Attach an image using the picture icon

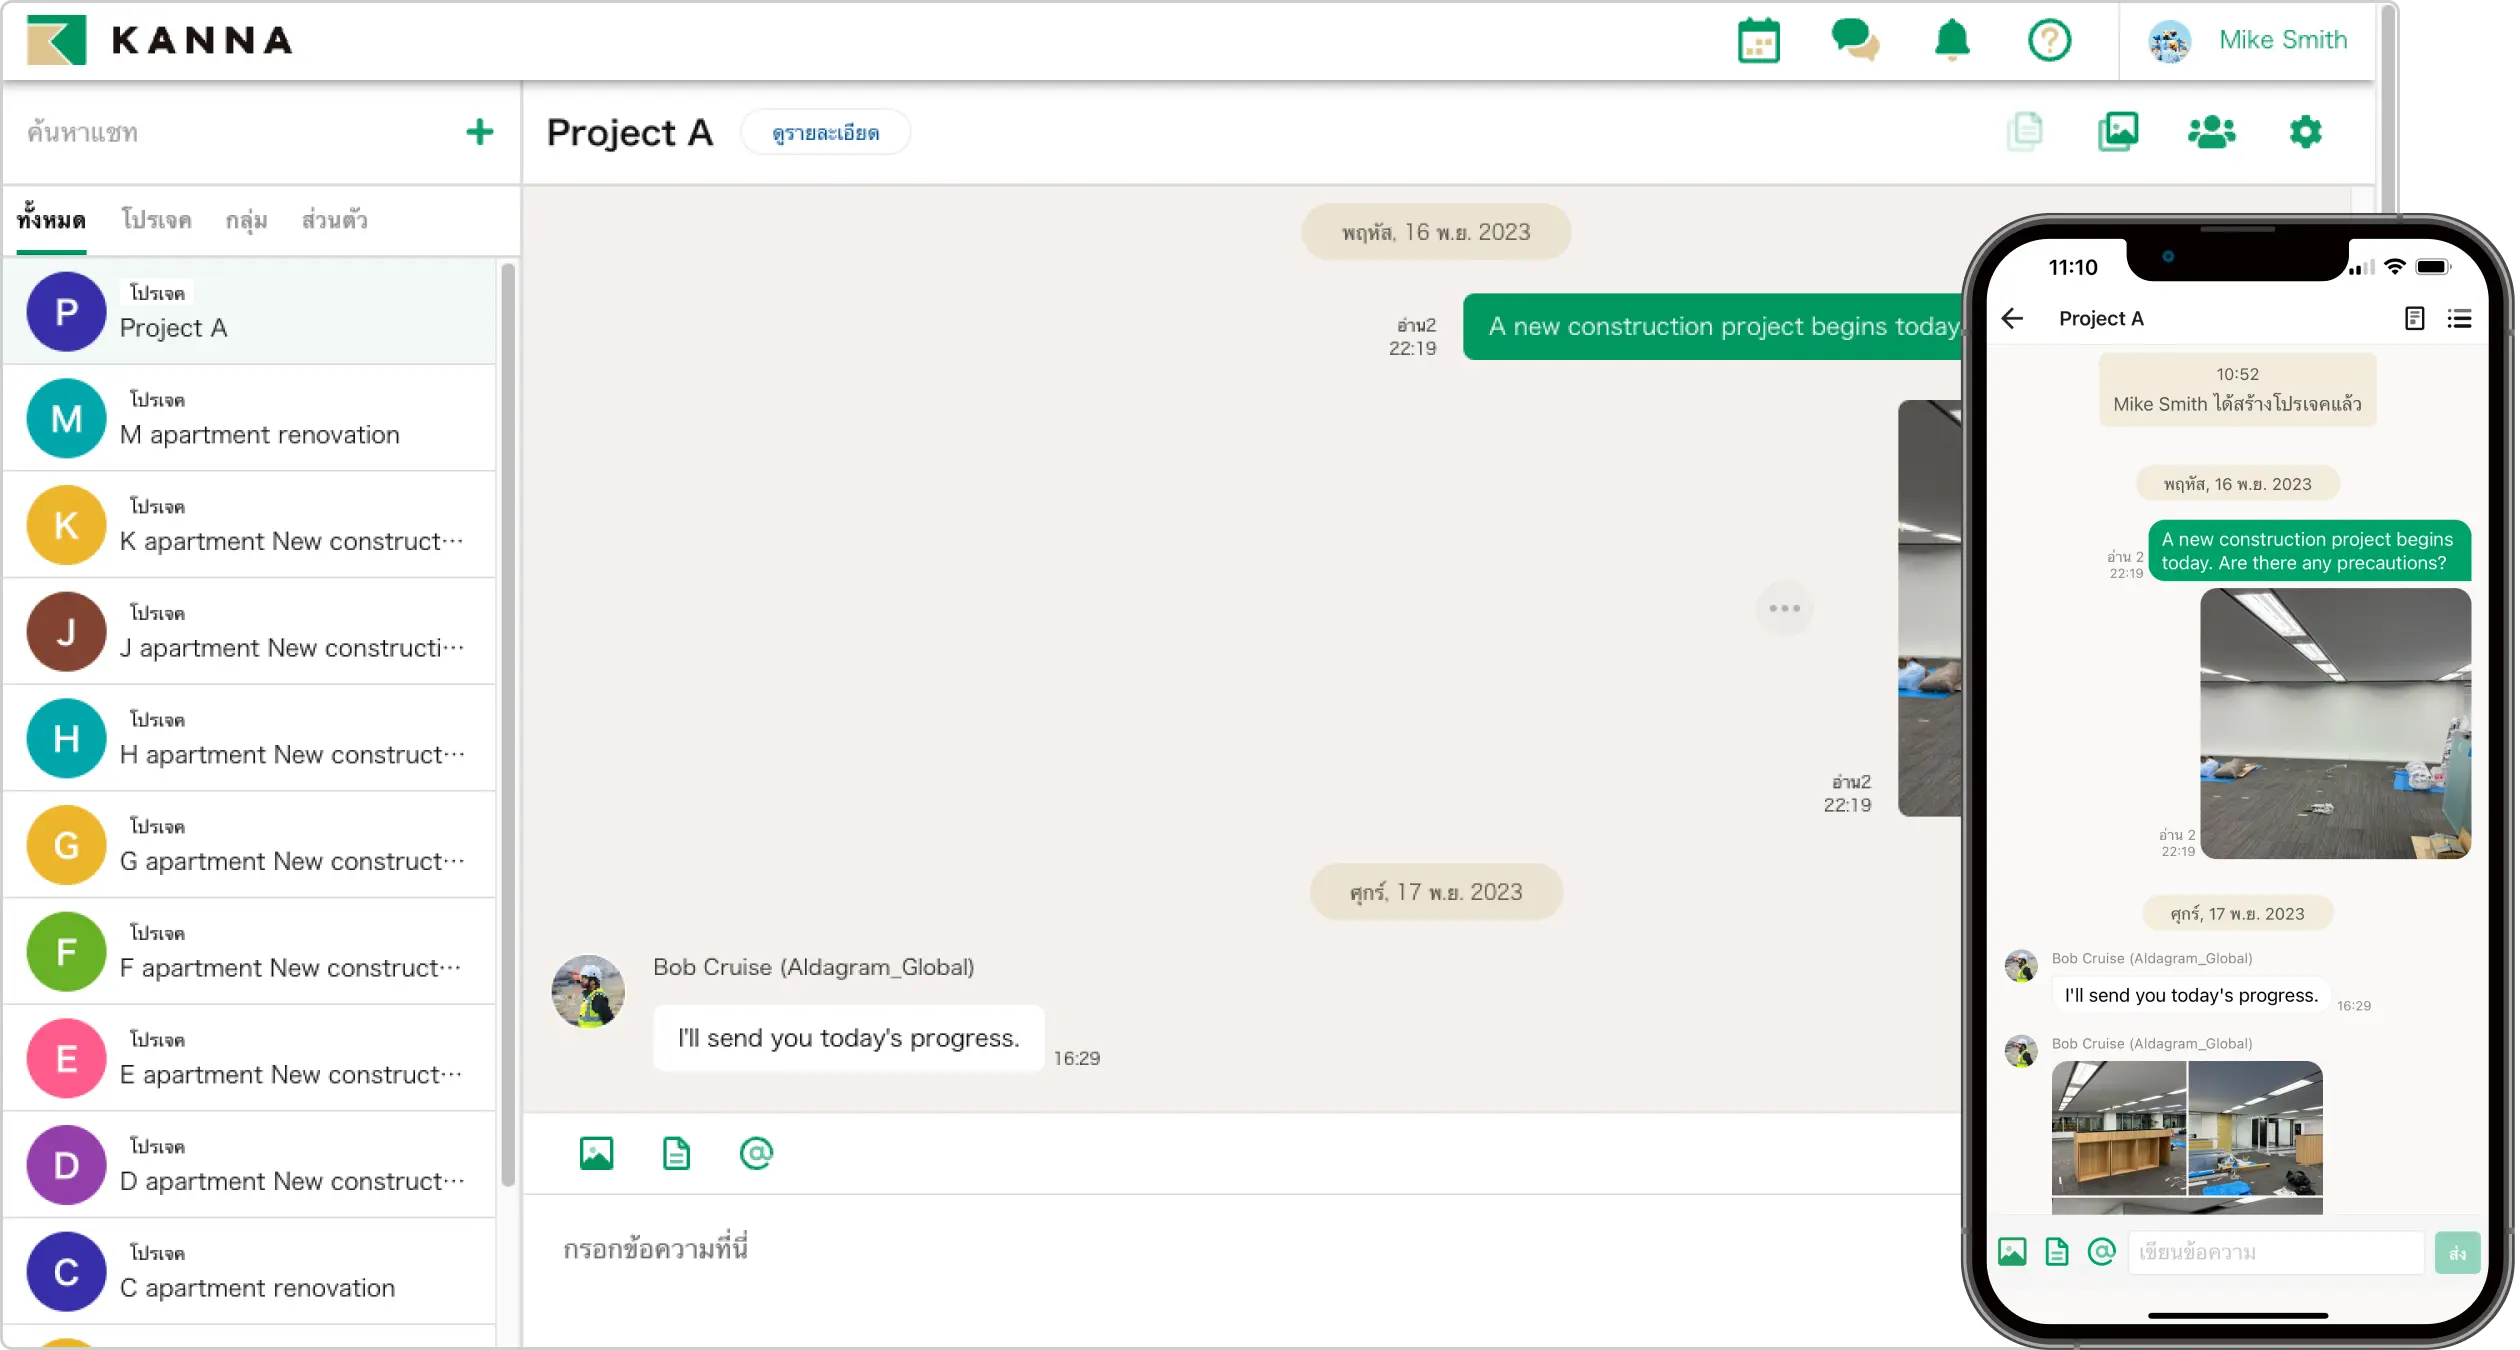[595, 1152]
